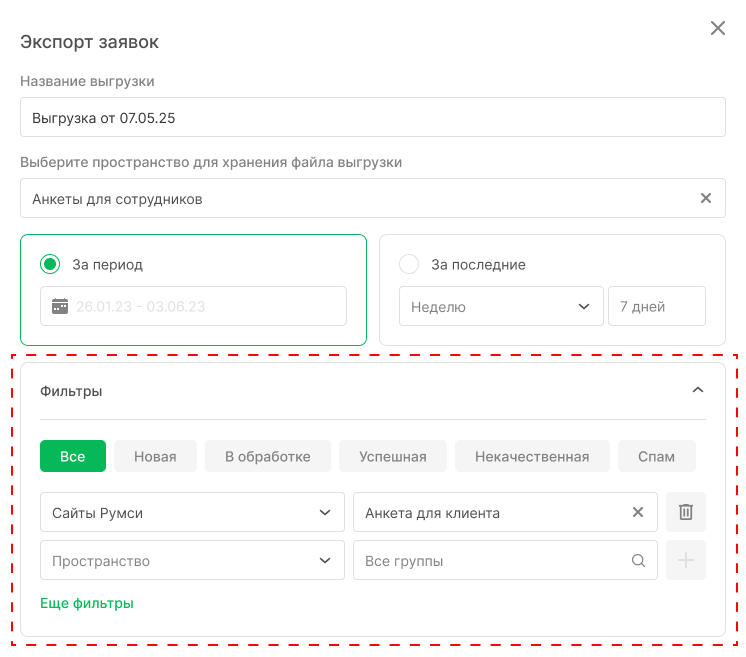Filter by В обработке status
The height and width of the screenshot is (657, 746).
(x=267, y=456)
